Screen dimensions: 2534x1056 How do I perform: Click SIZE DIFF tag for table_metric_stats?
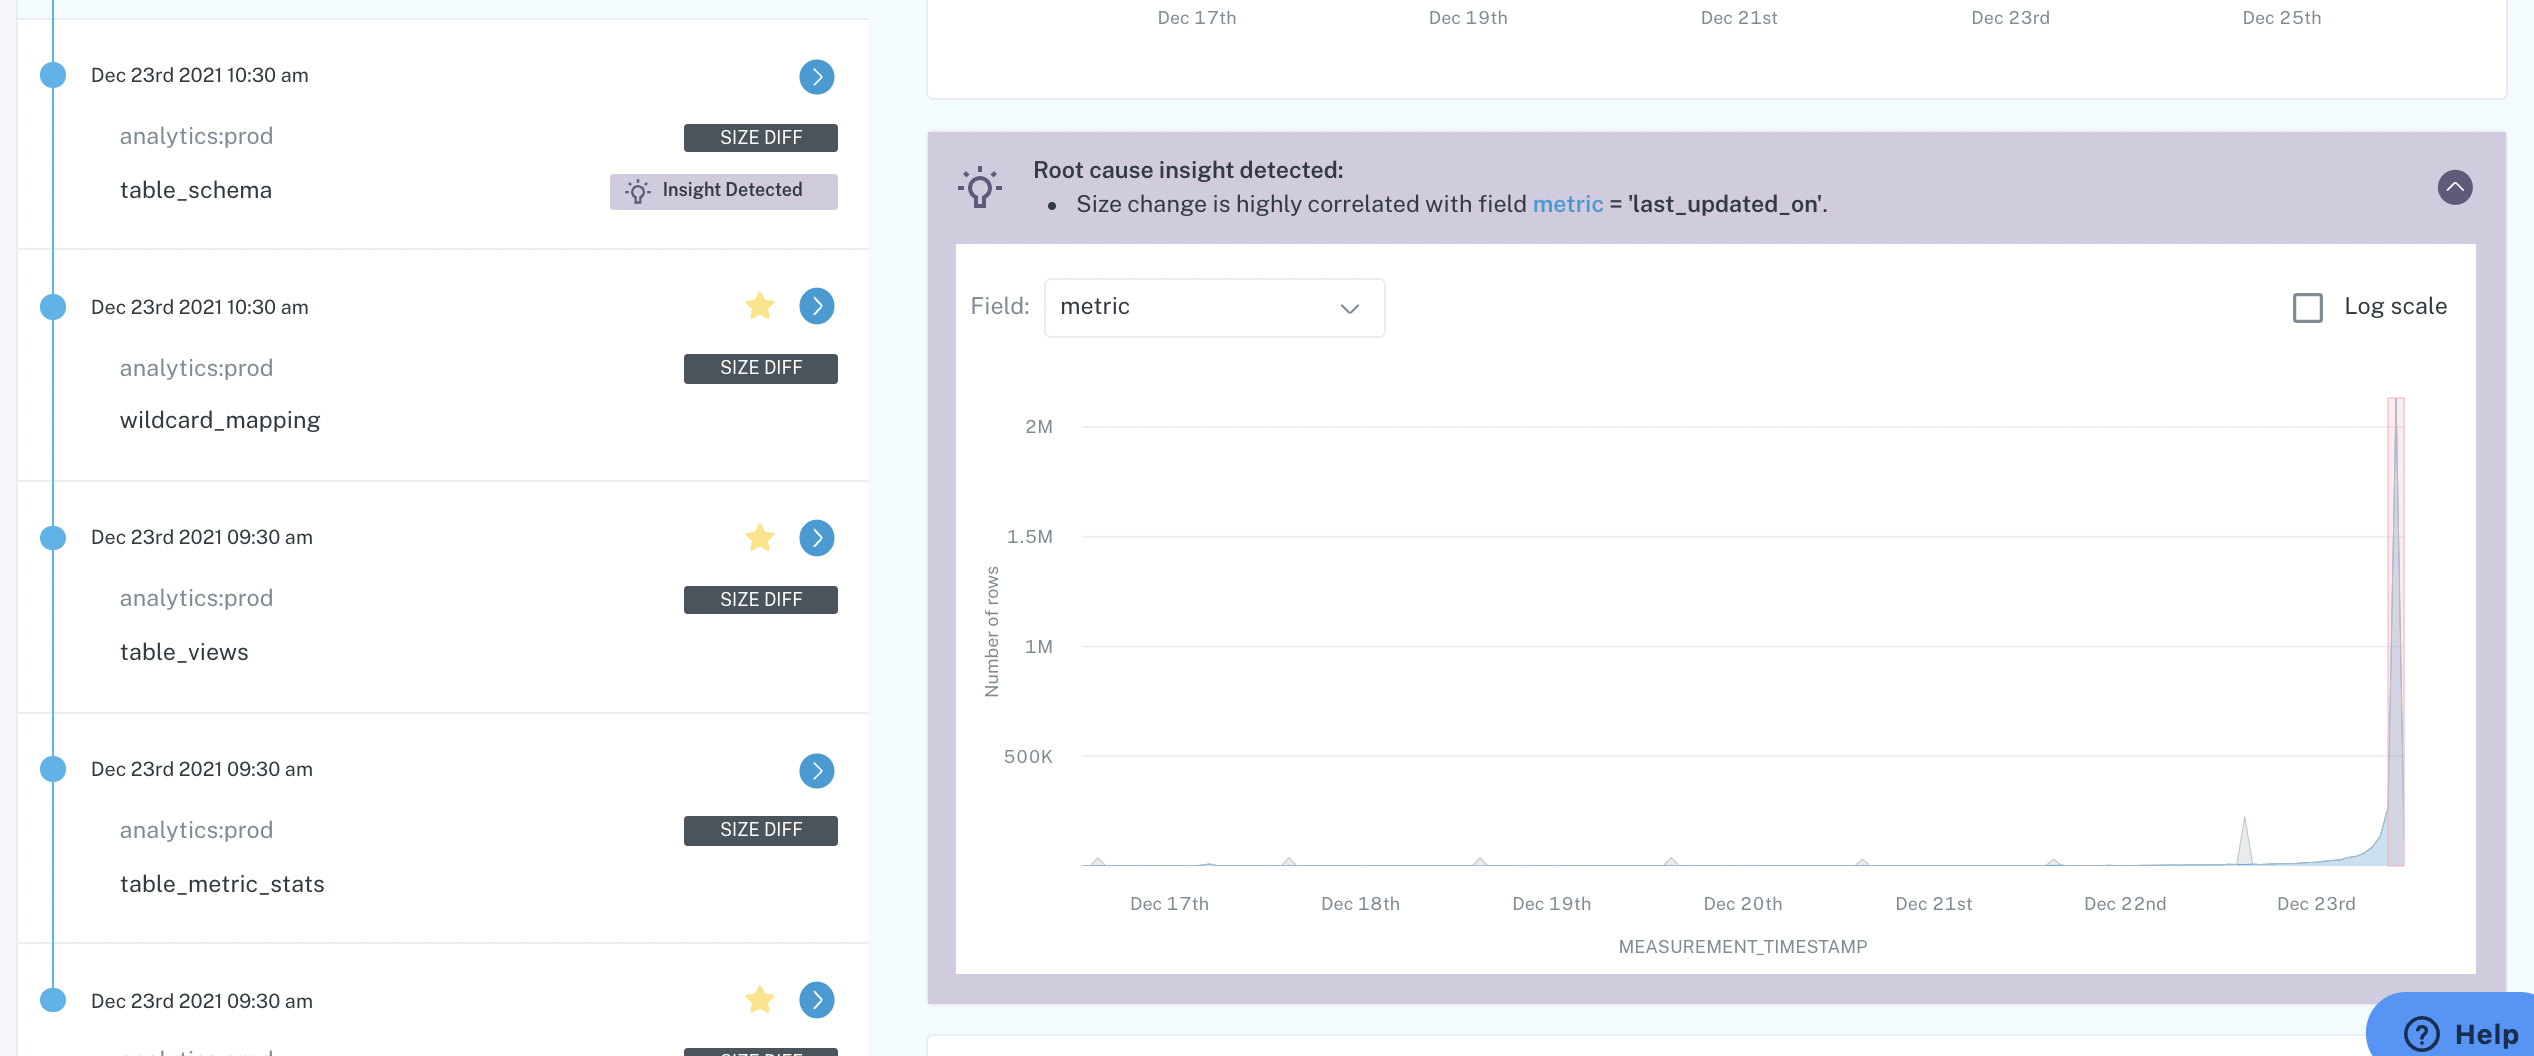761,830
